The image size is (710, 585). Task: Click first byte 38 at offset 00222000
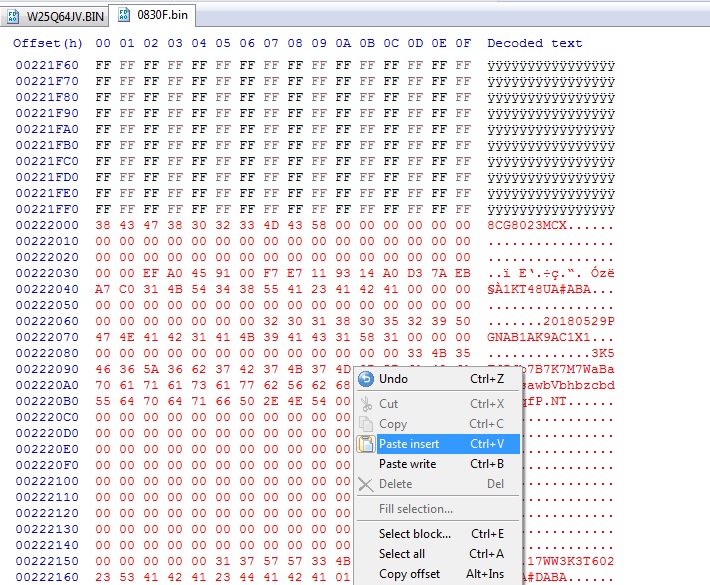coord(103,225)
